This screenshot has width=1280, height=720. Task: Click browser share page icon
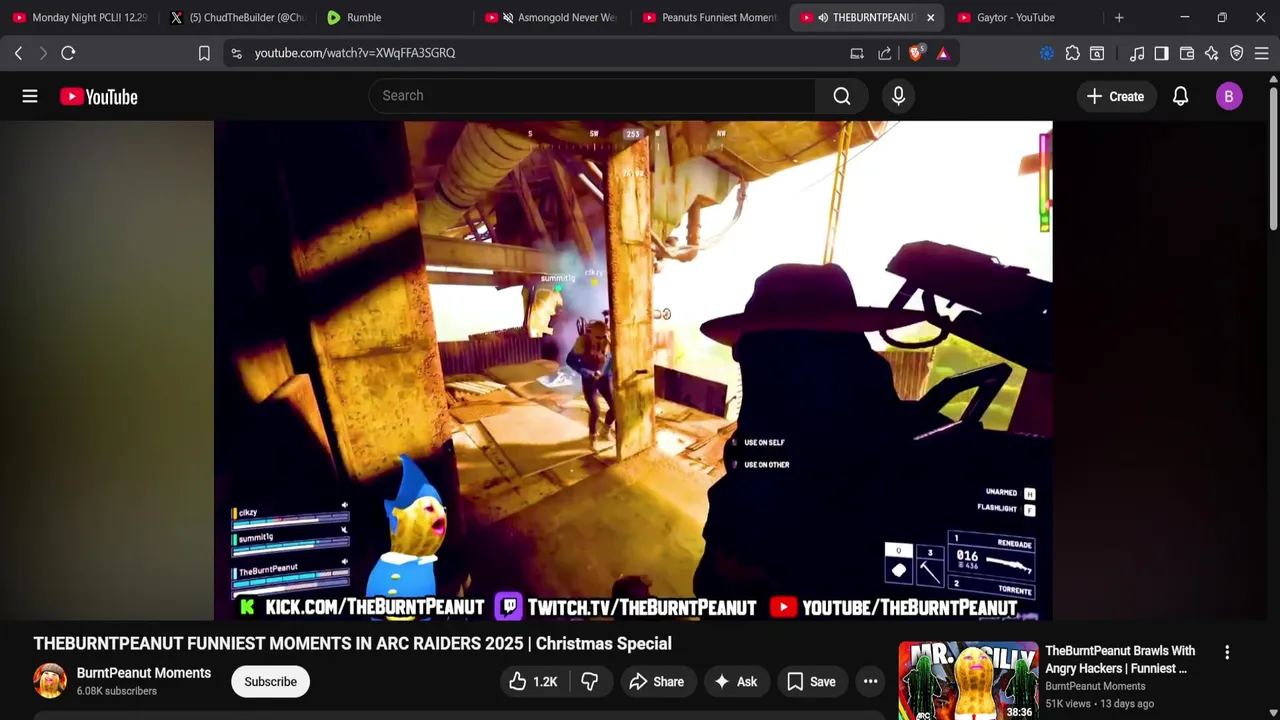[x=885, y=53]
